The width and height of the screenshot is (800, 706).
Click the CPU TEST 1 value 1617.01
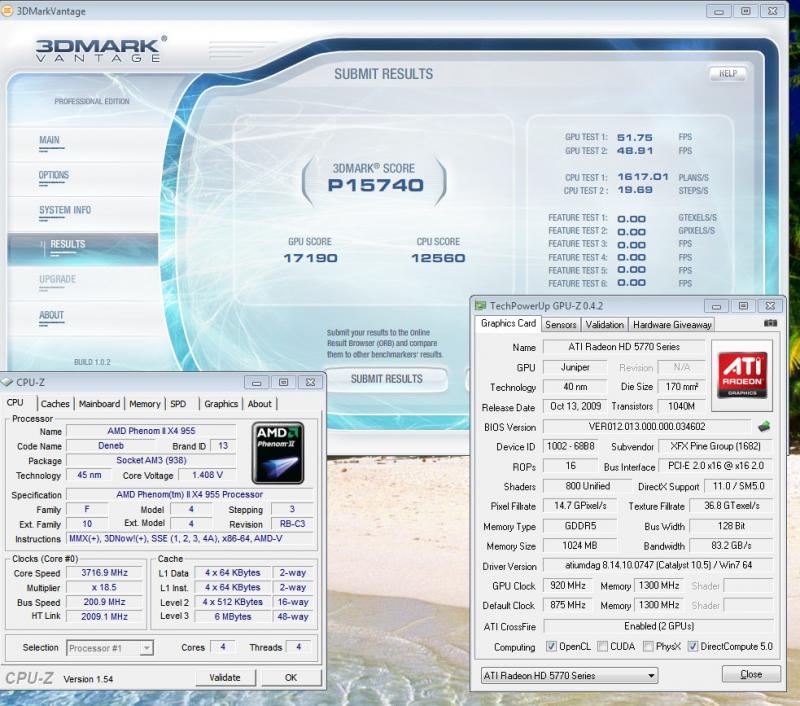click(x=643, y=176)
